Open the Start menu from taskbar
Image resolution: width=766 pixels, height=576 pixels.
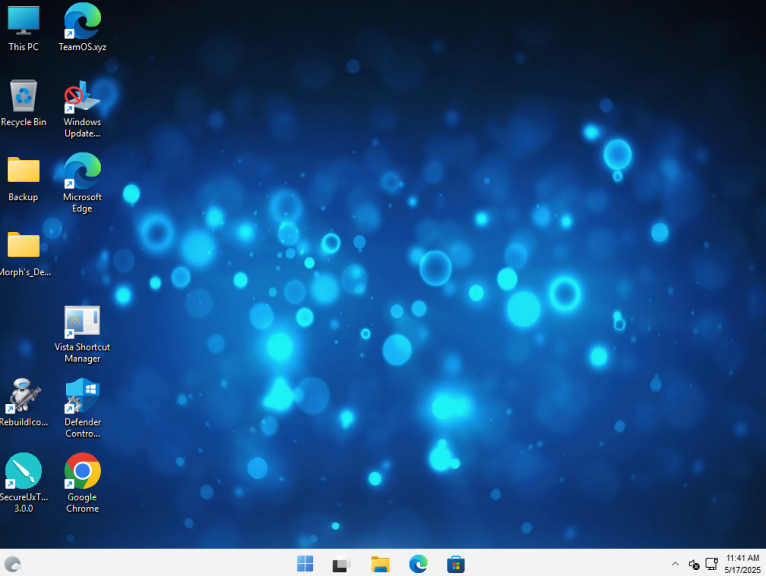tap(305, 564)
